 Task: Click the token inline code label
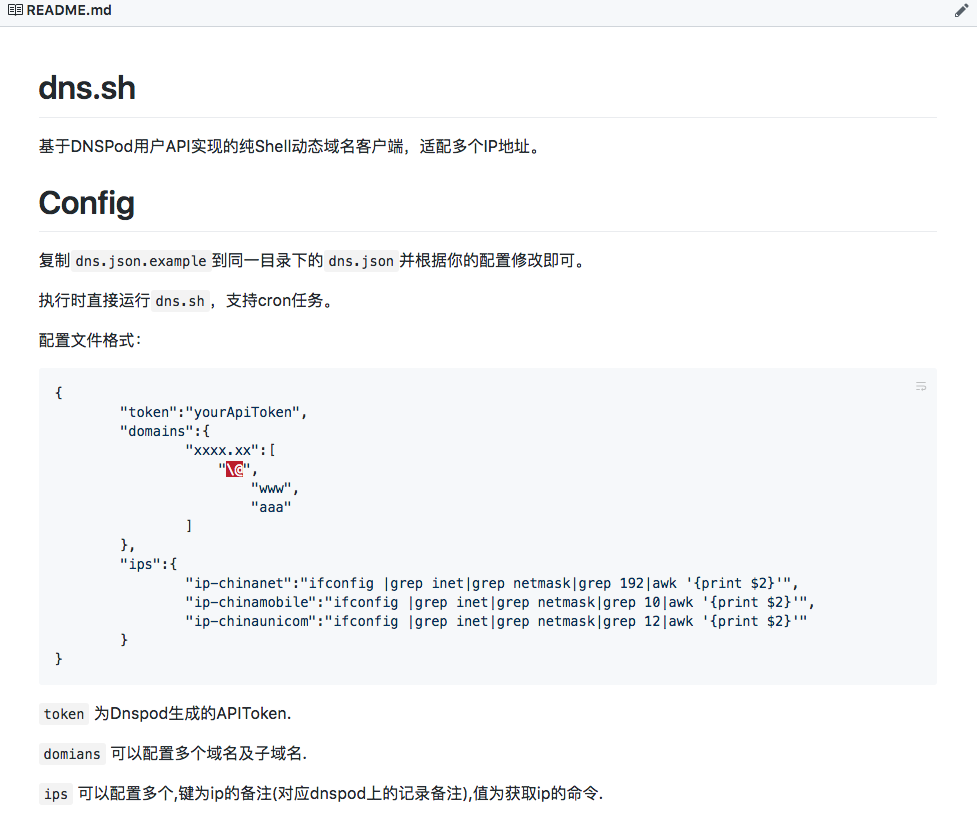coord(63,713)
